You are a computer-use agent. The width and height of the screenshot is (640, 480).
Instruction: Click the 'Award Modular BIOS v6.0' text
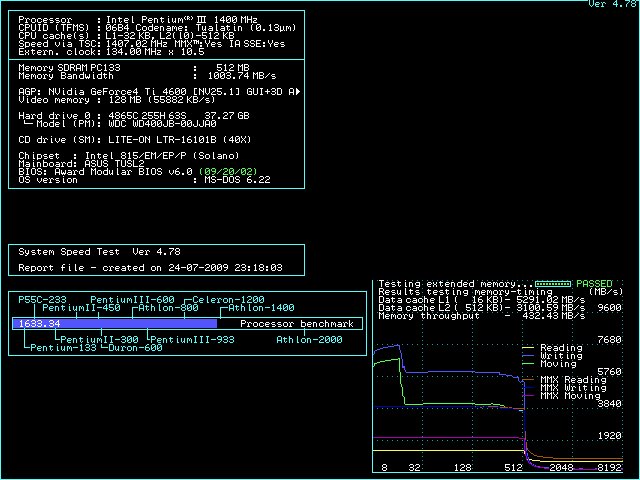[123, 171]
